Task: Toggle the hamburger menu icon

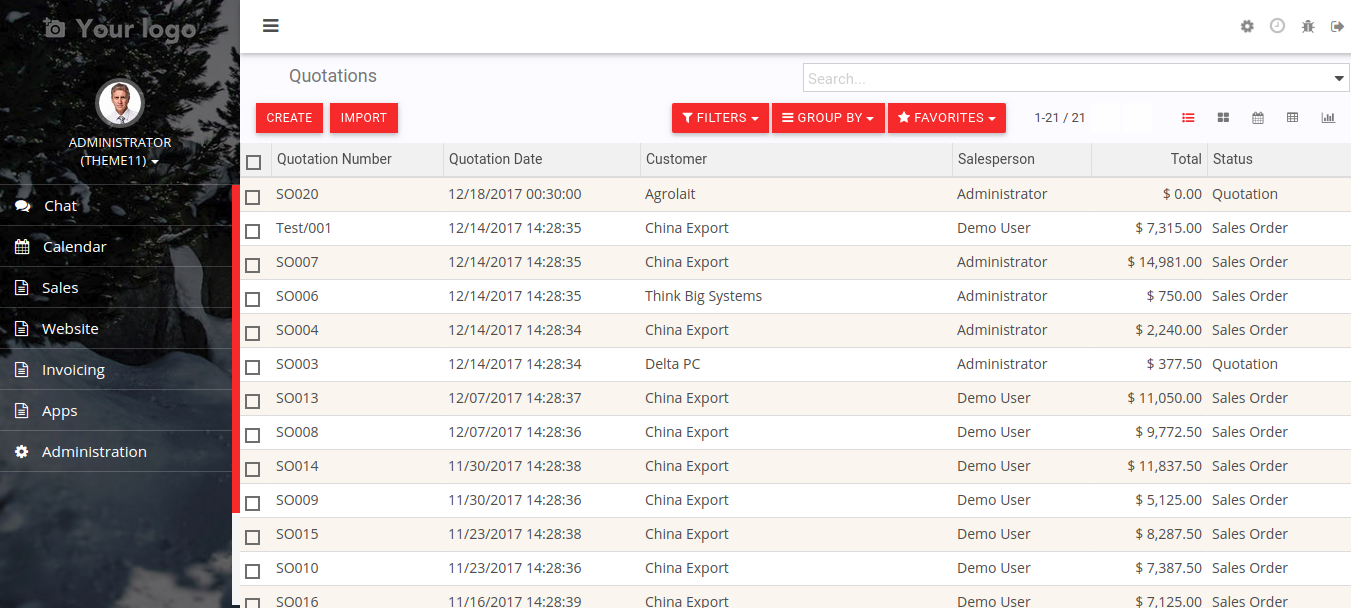Action: (x=271, y=26)
